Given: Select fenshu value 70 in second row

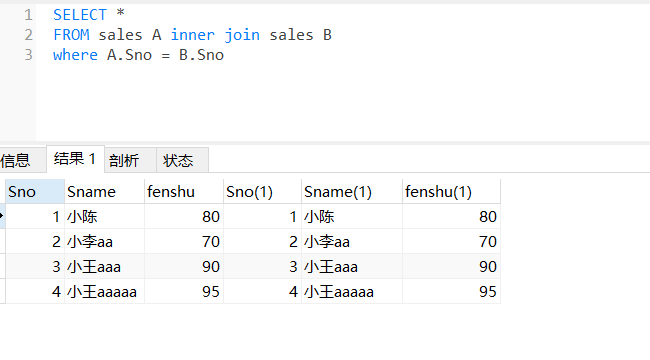Looking at the screenshot, I should coord(184,241).
